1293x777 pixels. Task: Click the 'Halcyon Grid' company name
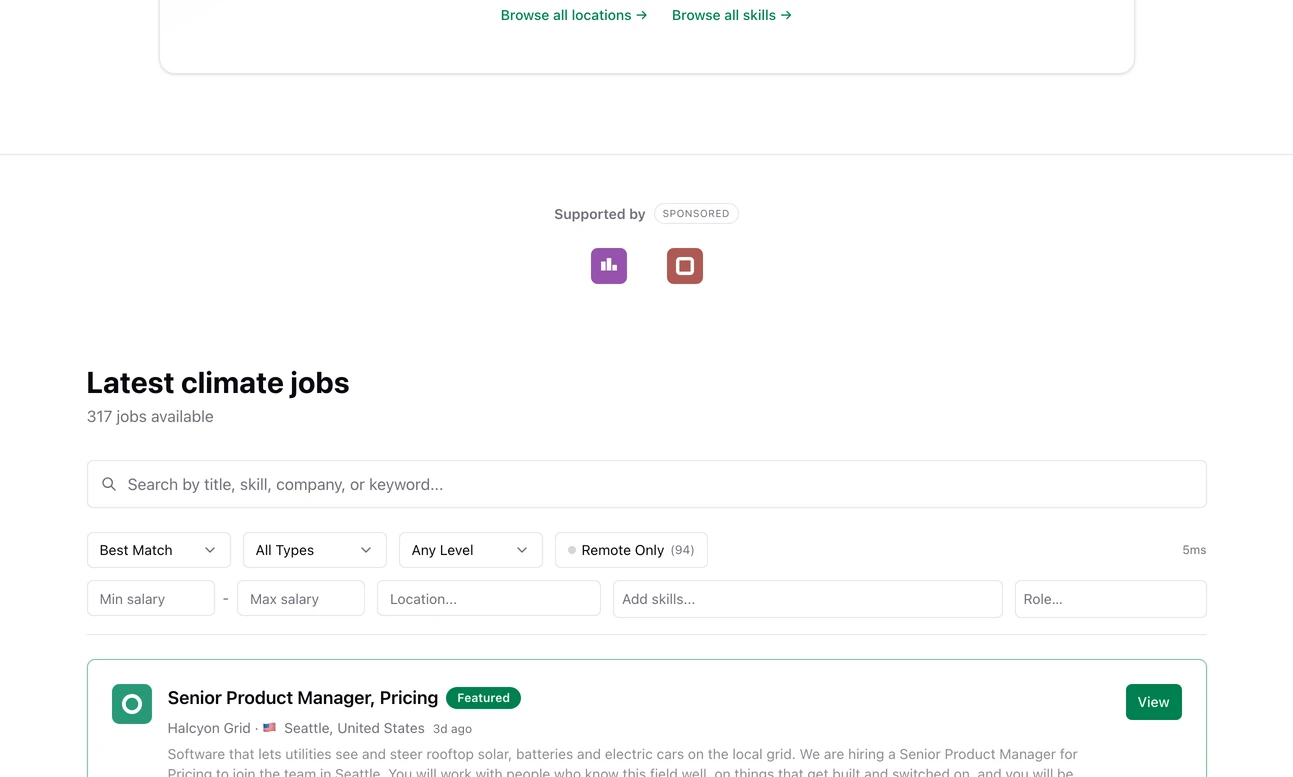pos(209,728)
